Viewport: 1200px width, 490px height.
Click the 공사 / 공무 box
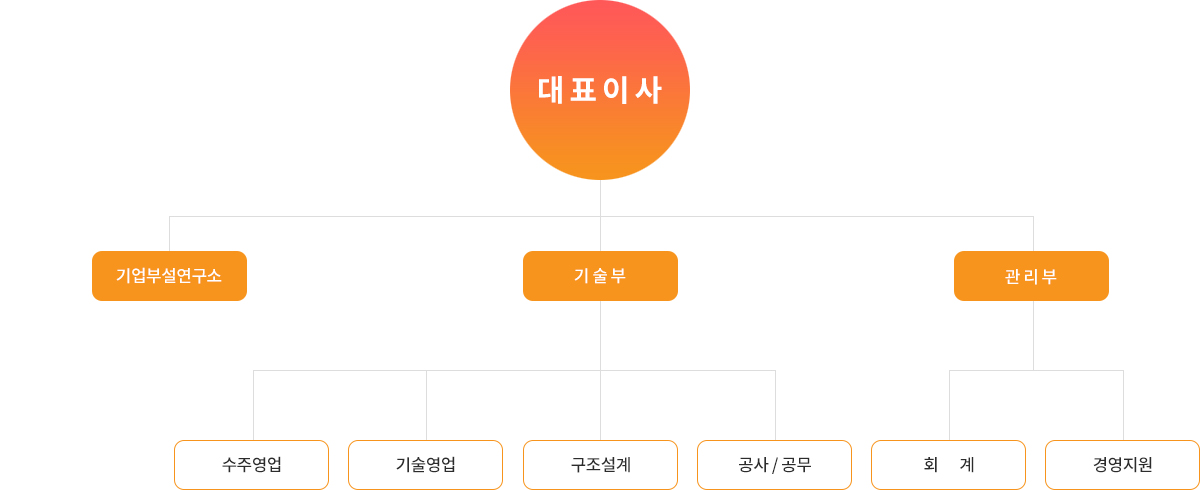[774, 465]
